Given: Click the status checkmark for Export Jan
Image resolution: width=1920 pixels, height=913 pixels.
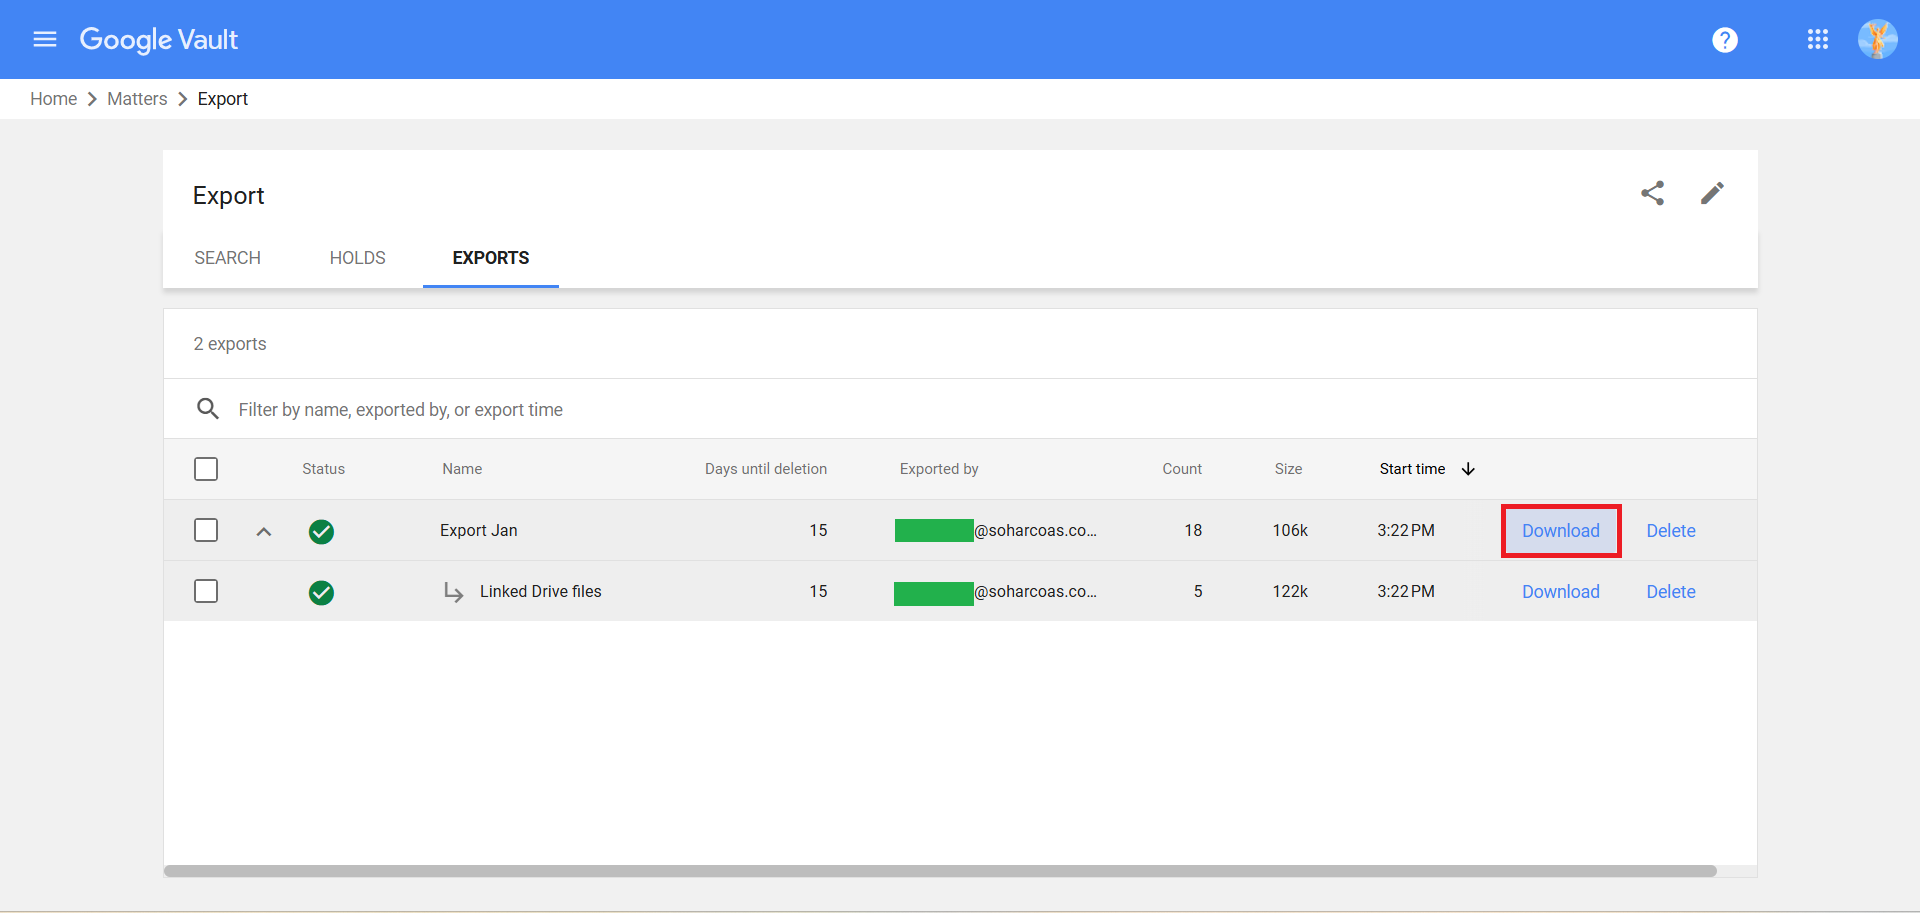Looking at the screenshot, I should (321, 531).
